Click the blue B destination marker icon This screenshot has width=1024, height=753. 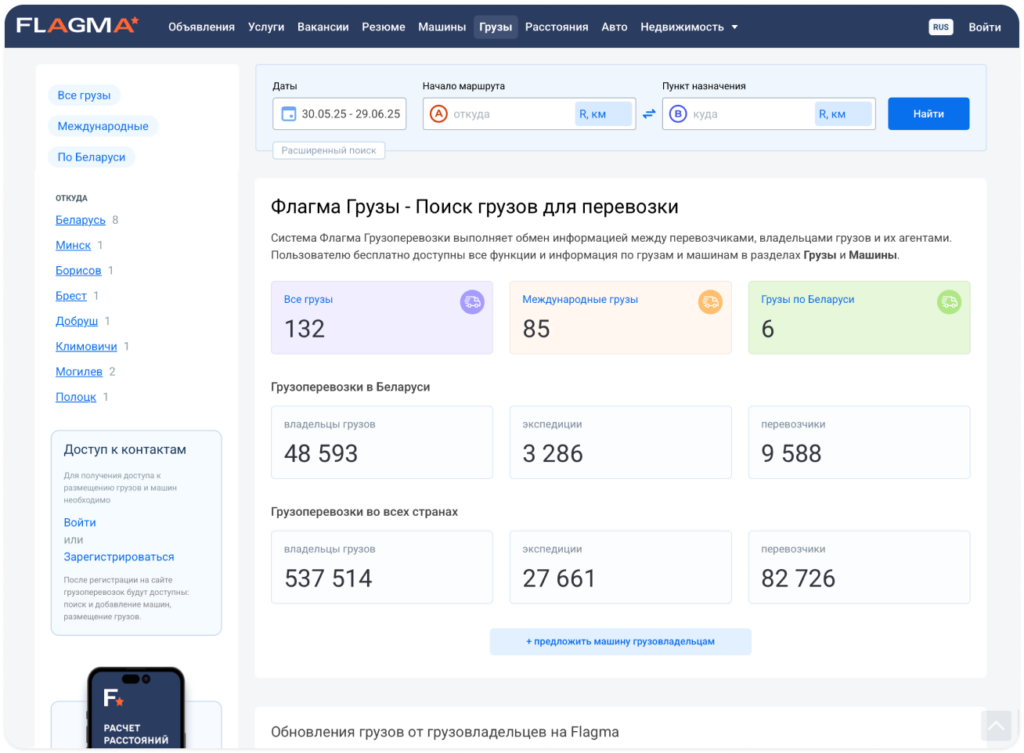pyautogui.click(x=677, y=113)
